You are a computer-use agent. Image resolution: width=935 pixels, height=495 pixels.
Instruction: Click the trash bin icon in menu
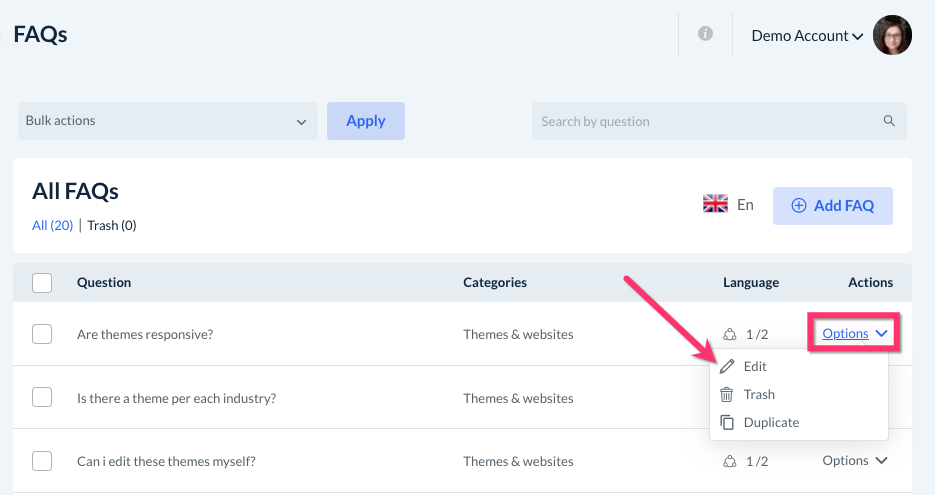727,395
